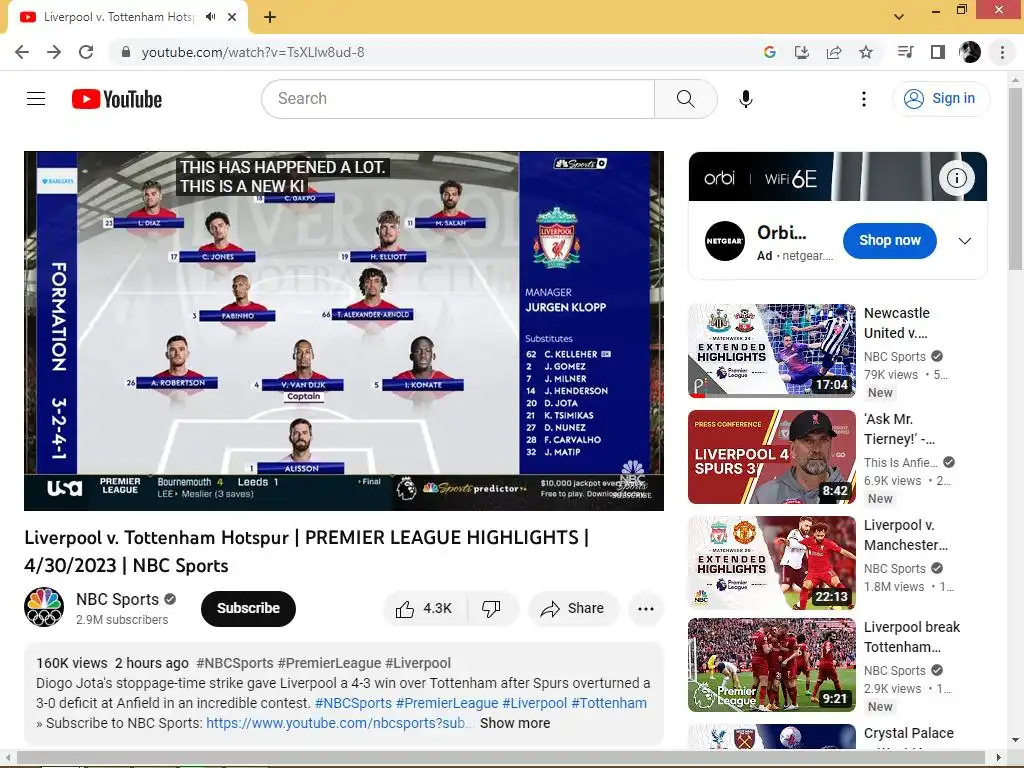Open Newcastle United extended highlights thumbnail

(772, 350)
